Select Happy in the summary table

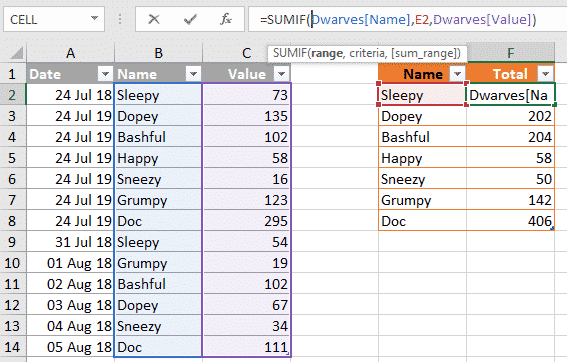coord(422,158)
